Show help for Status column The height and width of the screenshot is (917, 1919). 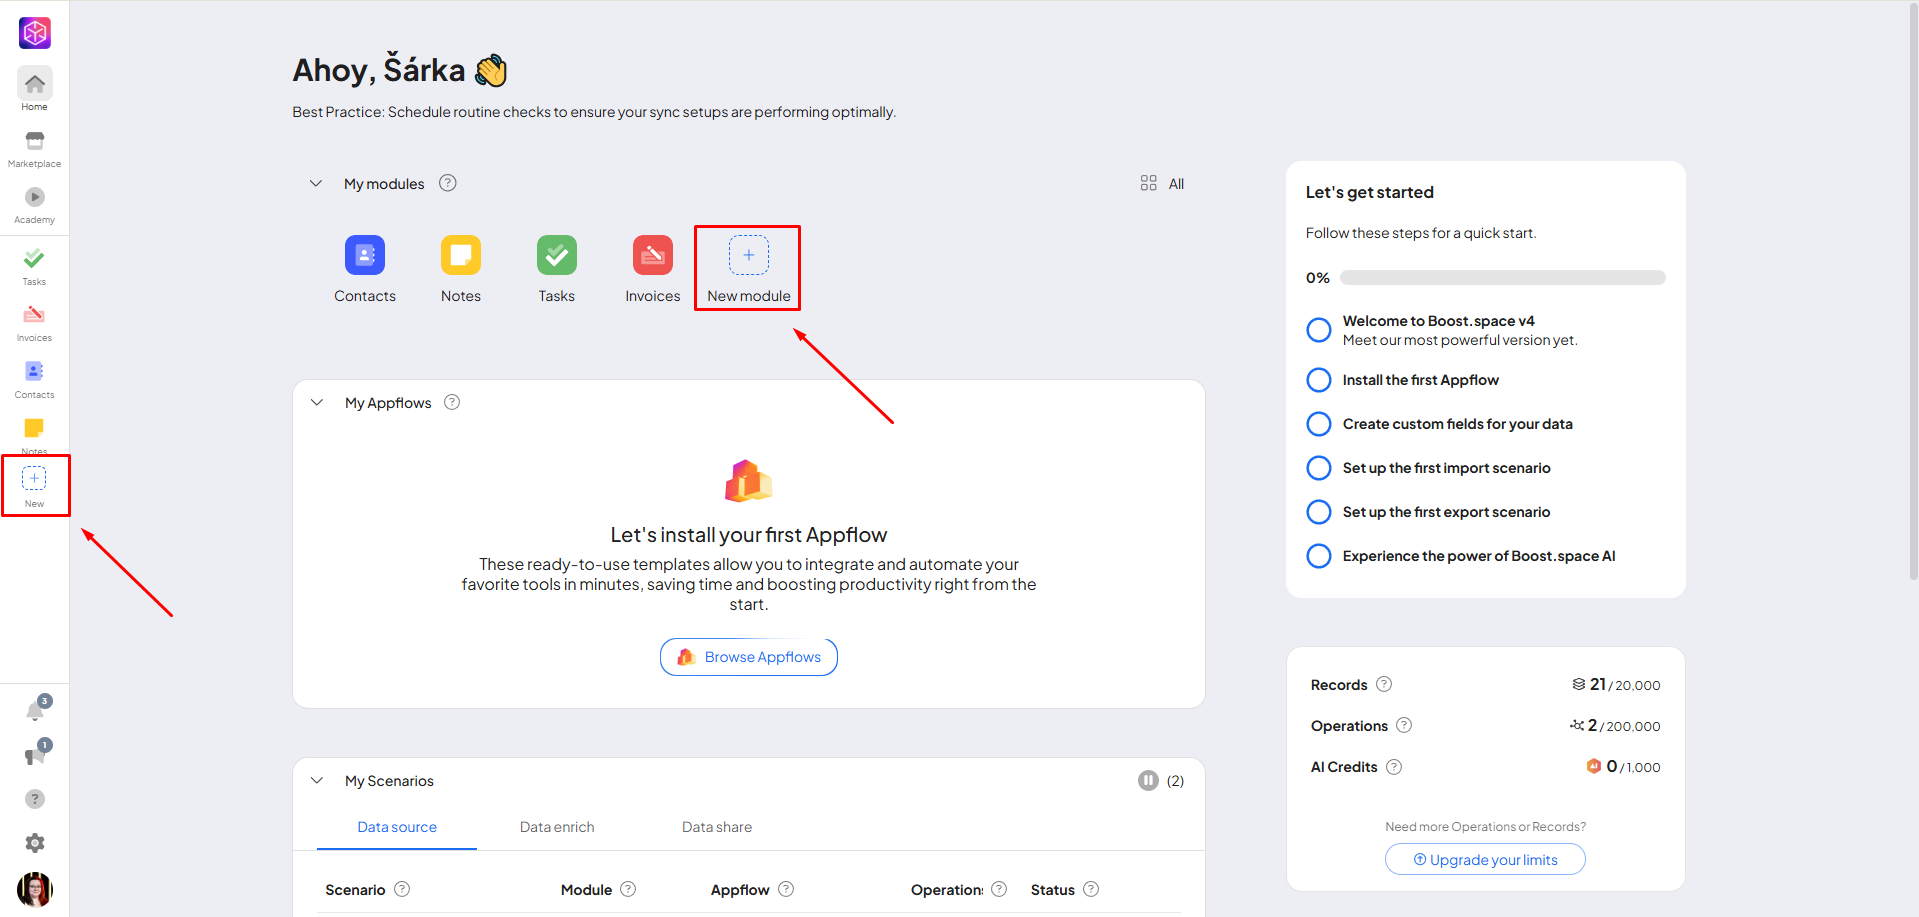point(1091,889)
